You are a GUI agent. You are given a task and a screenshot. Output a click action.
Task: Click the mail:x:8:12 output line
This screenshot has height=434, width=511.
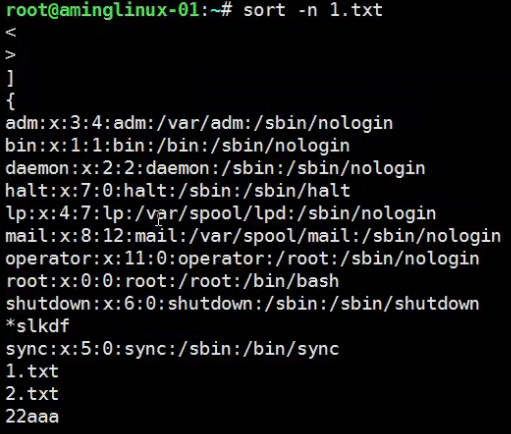point(253,236)
